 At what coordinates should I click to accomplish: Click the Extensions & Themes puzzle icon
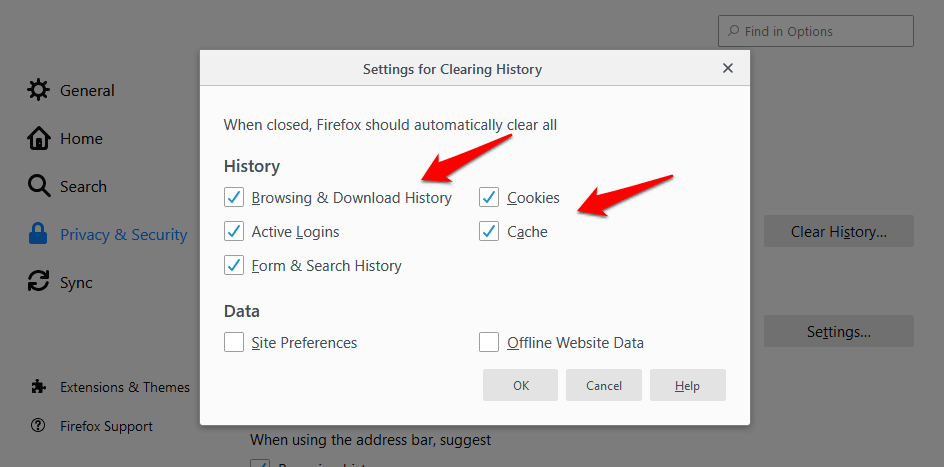coord(39,387)
